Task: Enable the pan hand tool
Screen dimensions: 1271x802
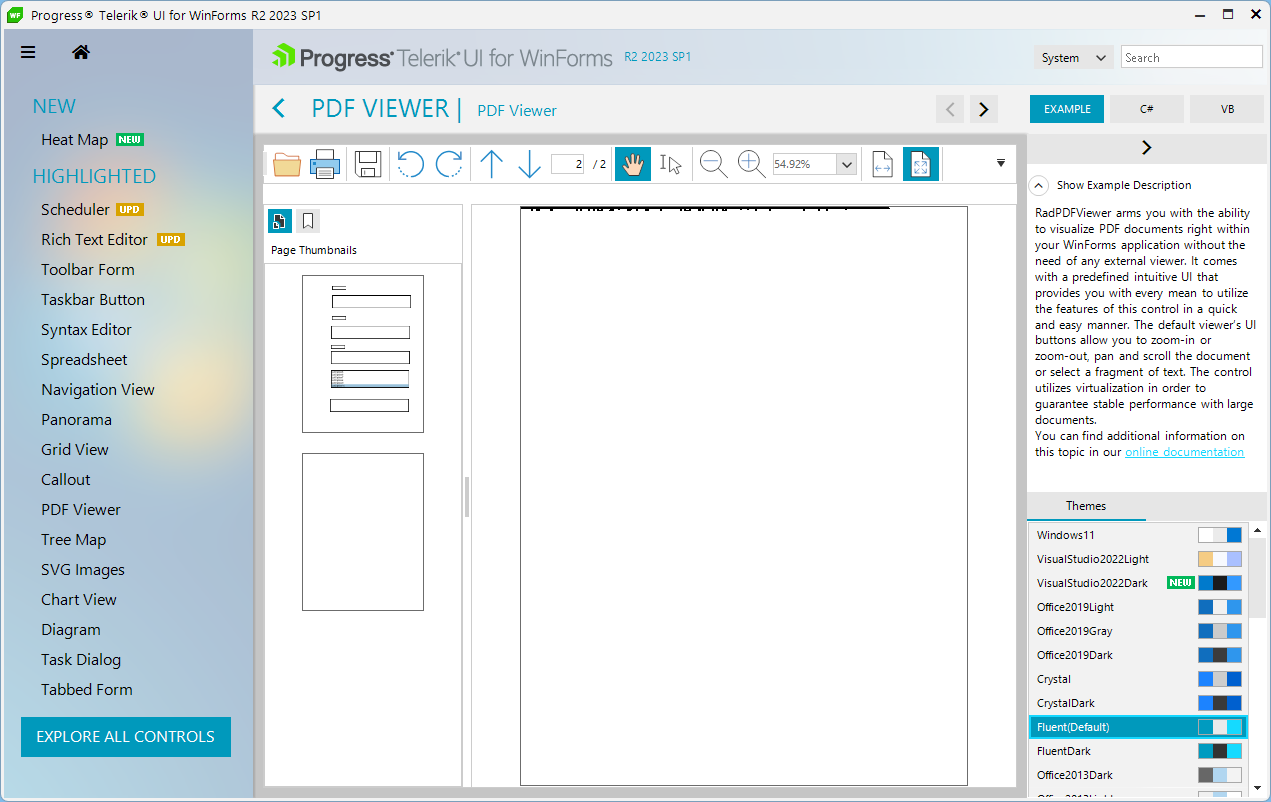Action: coord(632,163)
